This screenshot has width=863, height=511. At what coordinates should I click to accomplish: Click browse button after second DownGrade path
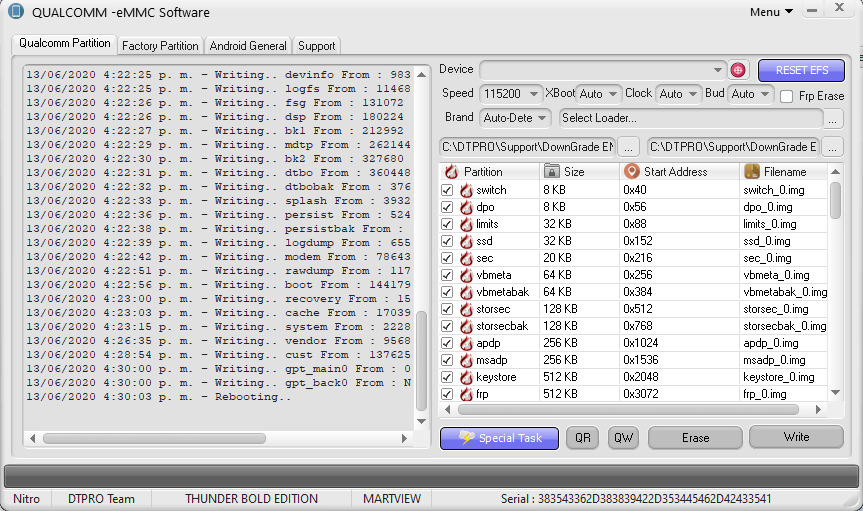[x=832, y=147]
